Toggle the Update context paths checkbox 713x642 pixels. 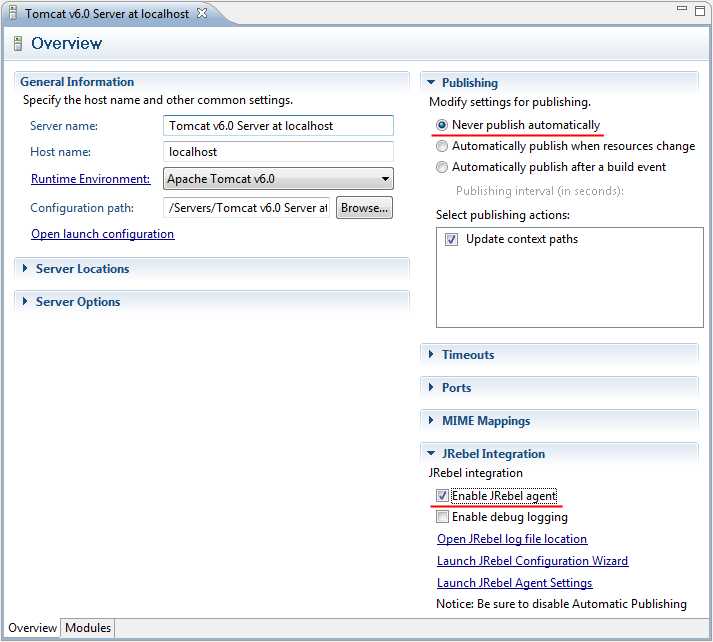pyautogui.click(x=451, y=239)
